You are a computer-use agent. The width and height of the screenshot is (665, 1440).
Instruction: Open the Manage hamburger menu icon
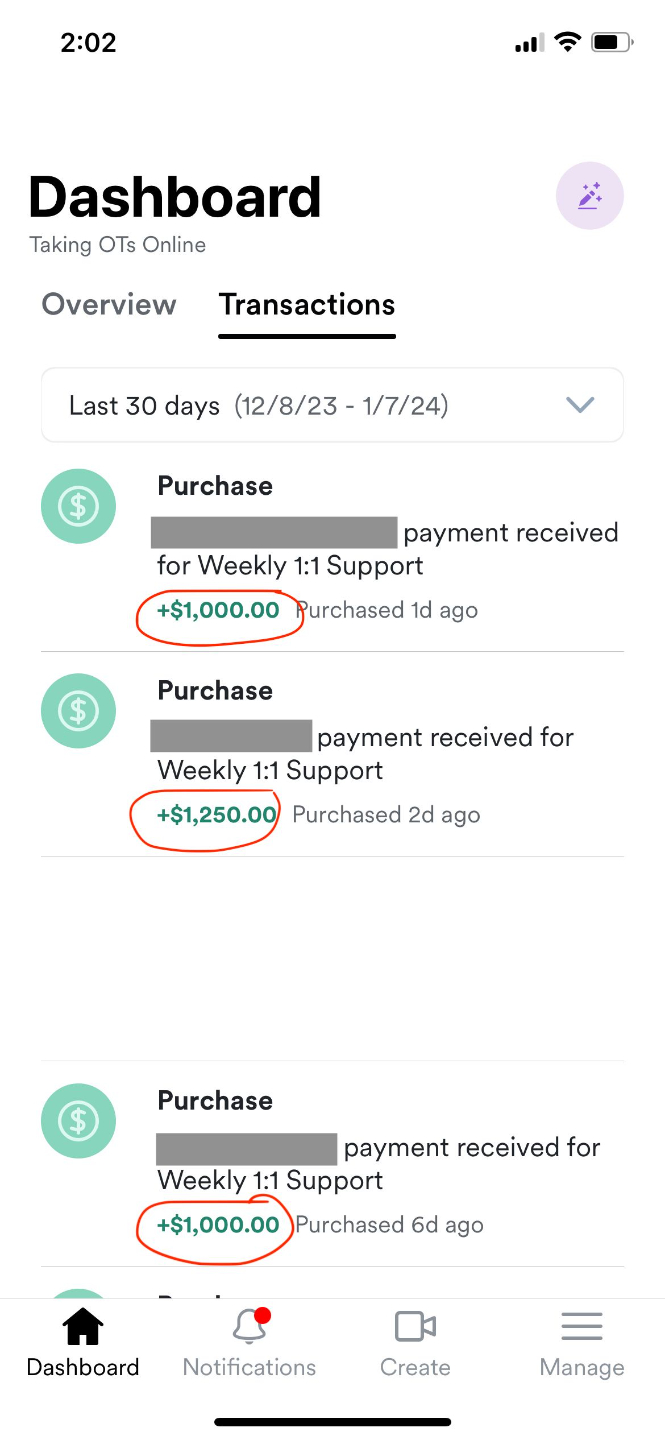pyautogui.click(x=581, y=1327)
